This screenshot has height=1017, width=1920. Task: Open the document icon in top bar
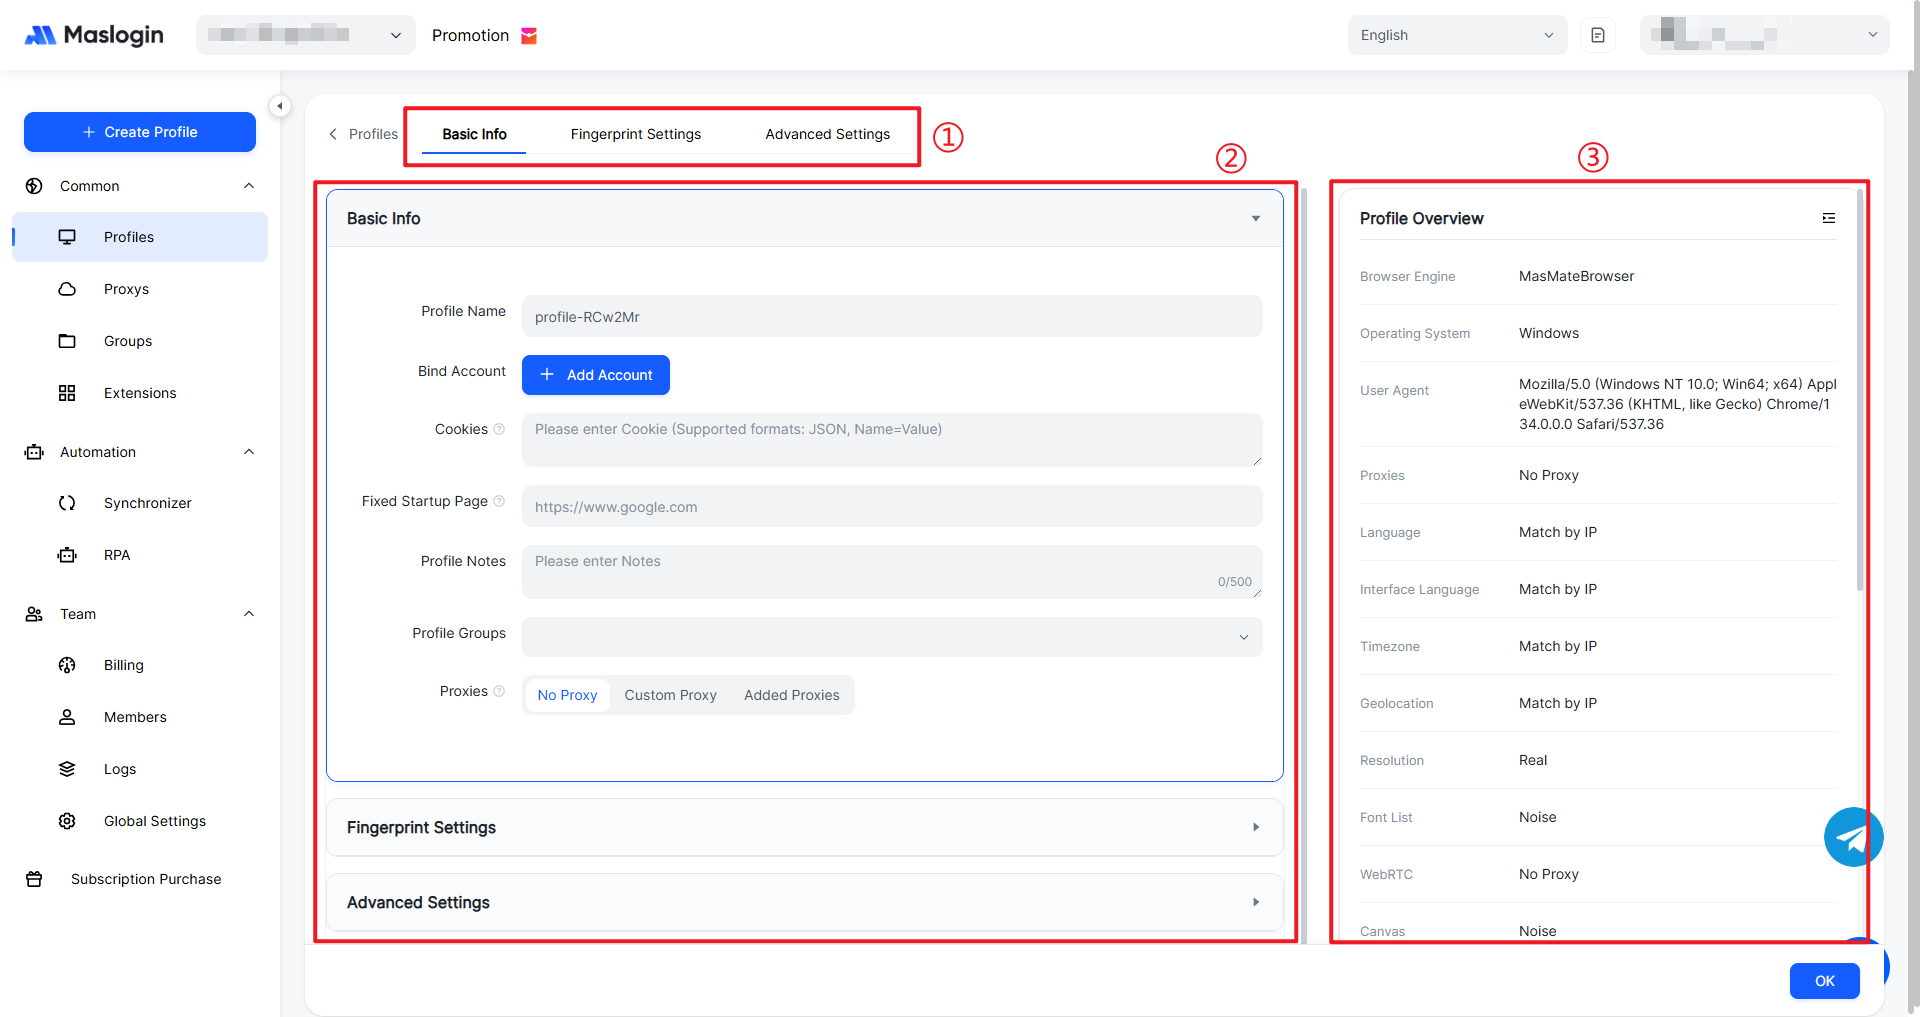pyautogui.click(x=1597, y=35)
